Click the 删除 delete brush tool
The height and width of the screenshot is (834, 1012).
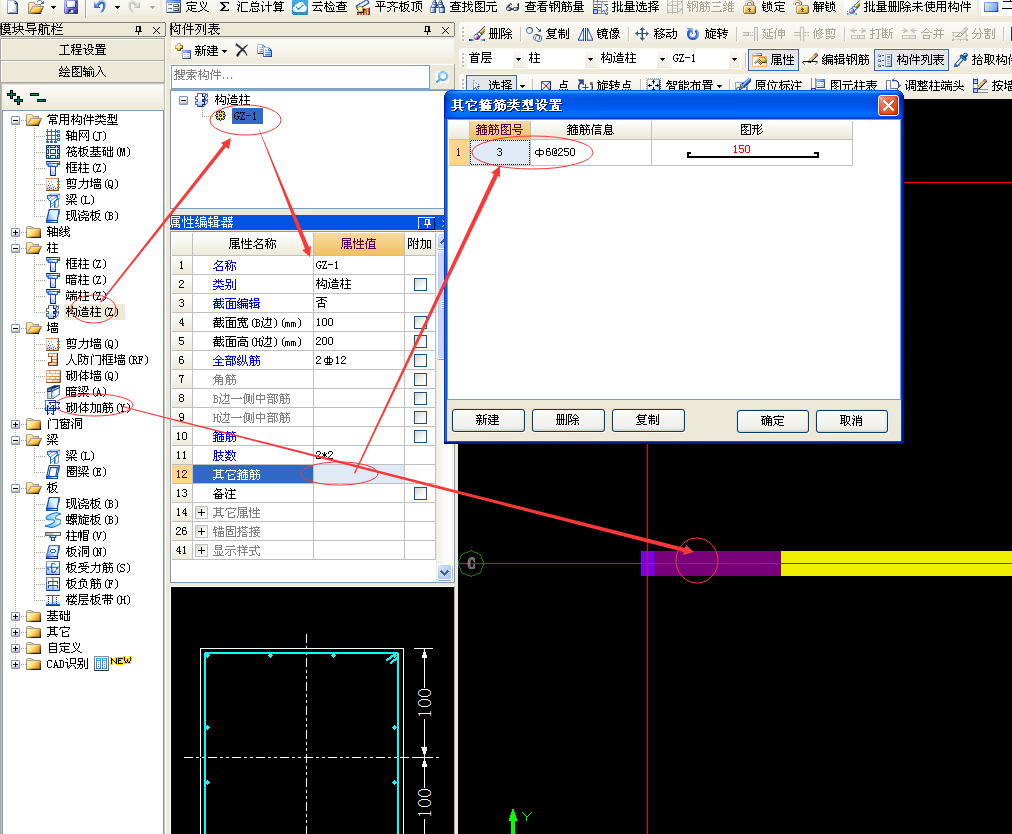[x=491, y=34]
